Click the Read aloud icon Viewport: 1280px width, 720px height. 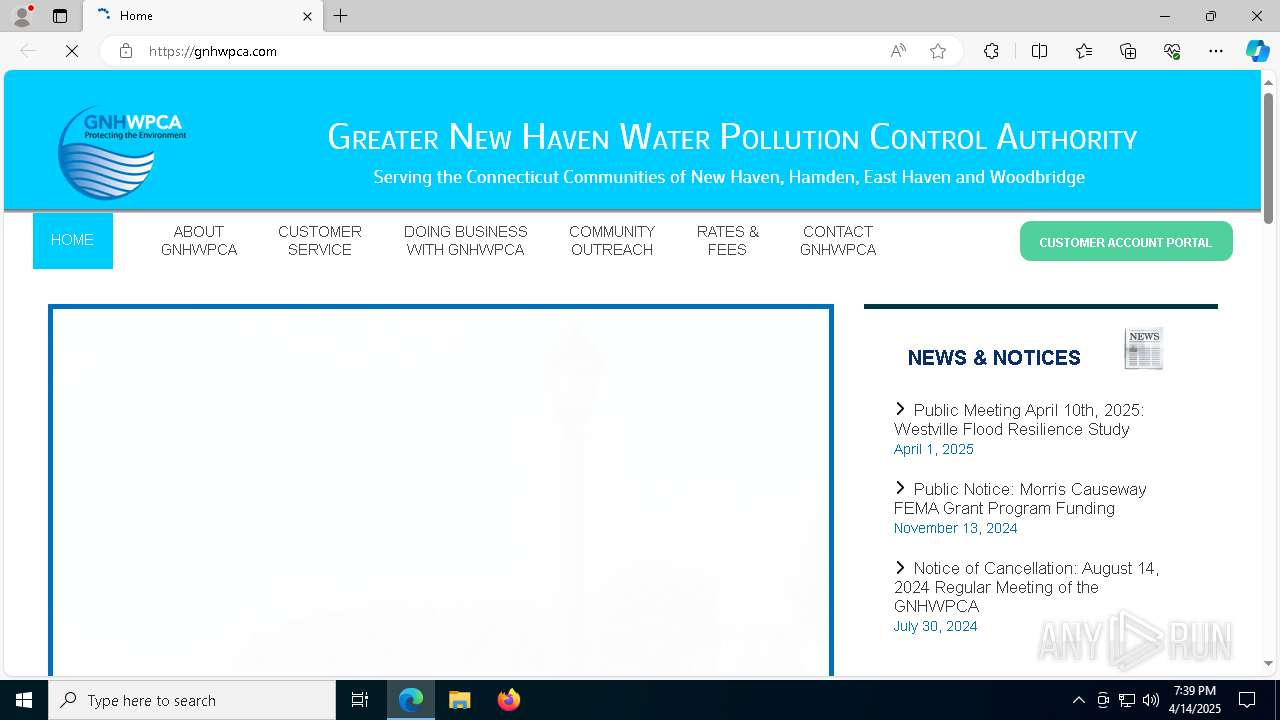click(x=898, y=51)
